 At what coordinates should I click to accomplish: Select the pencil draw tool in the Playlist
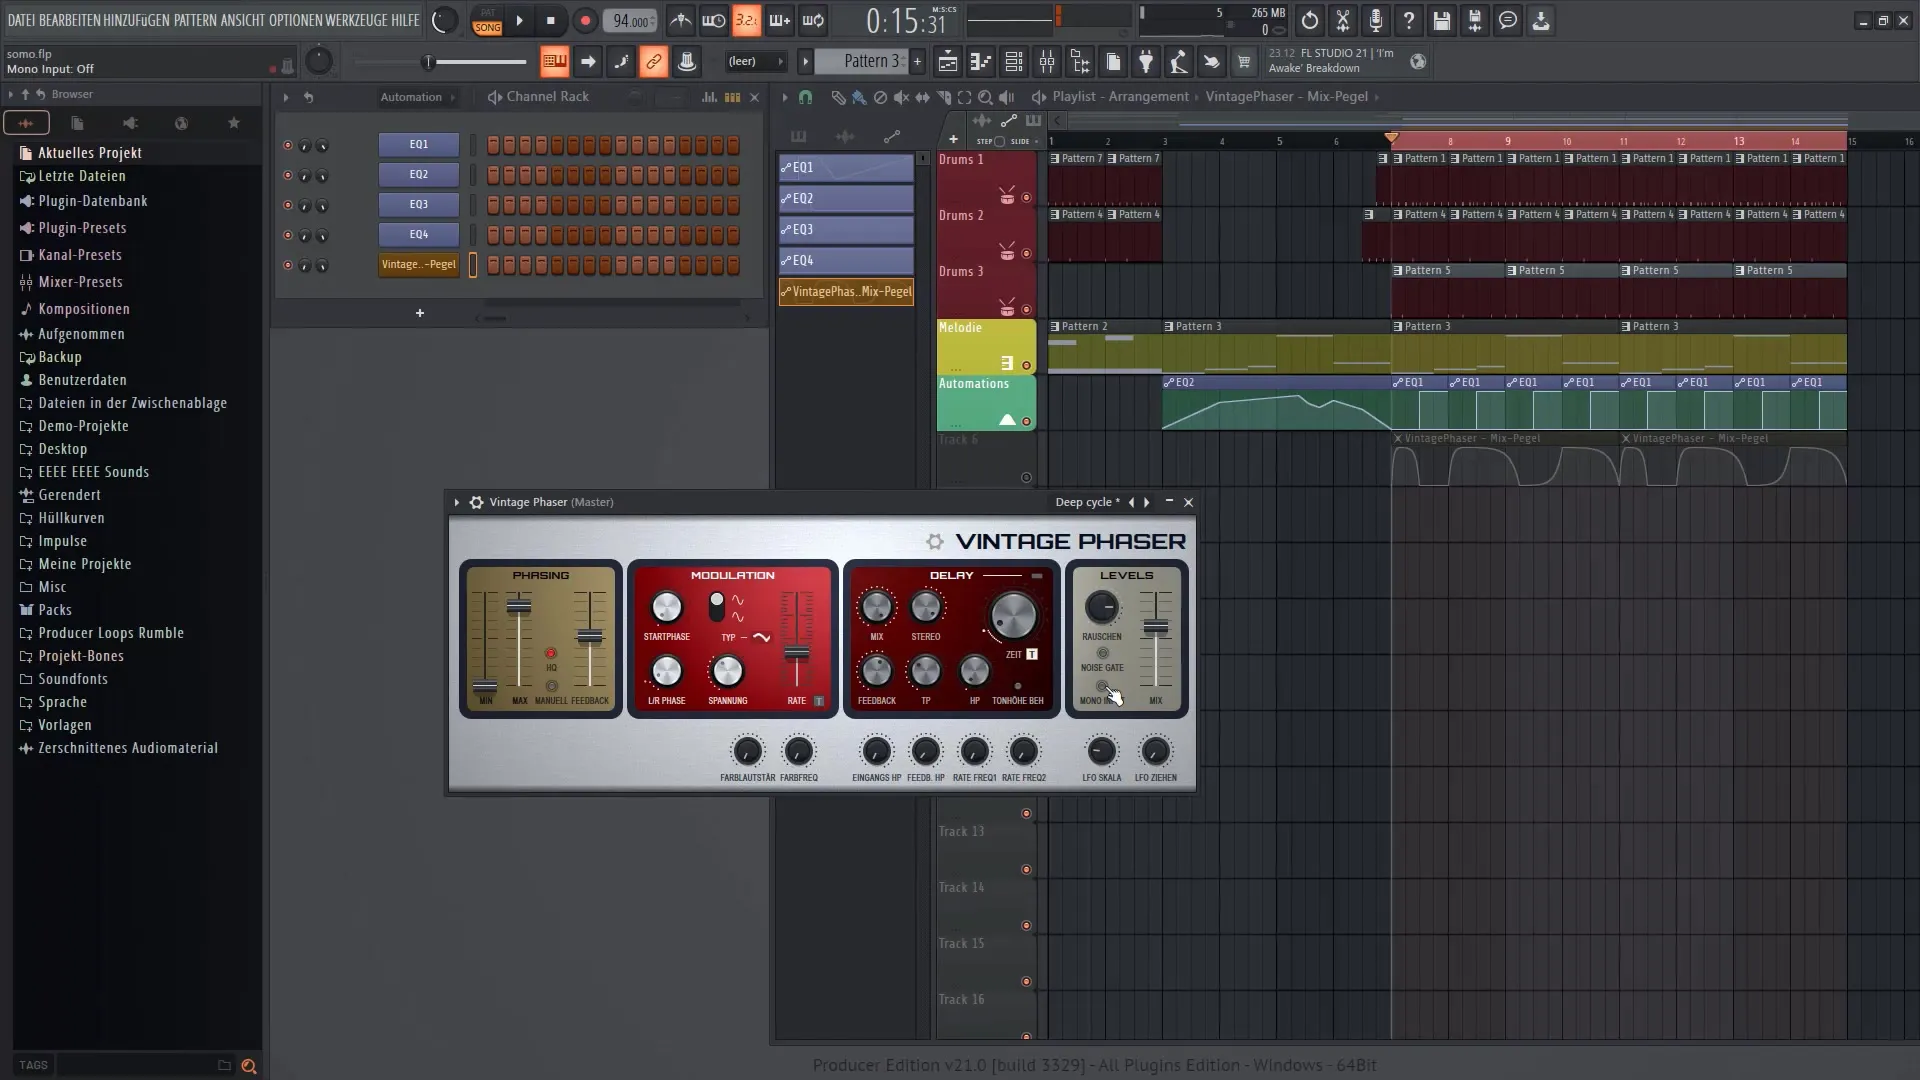[838, 97]
